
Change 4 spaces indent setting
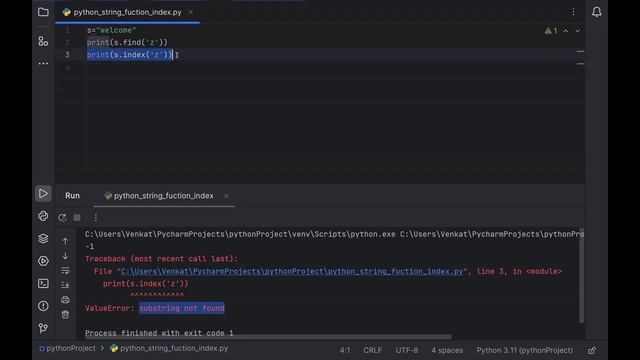pyautogui.click(x=447, y=350)
